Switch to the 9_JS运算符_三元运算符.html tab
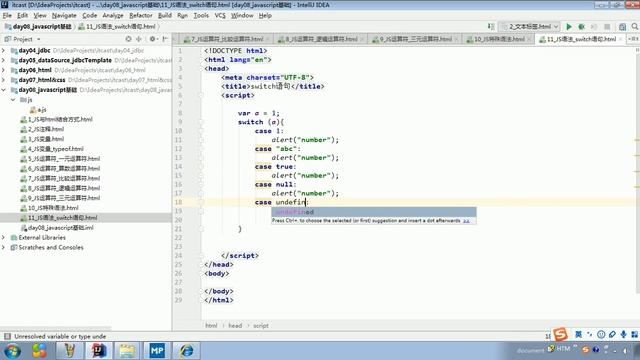This screenshot has width=640, height=360. (416, 39)
